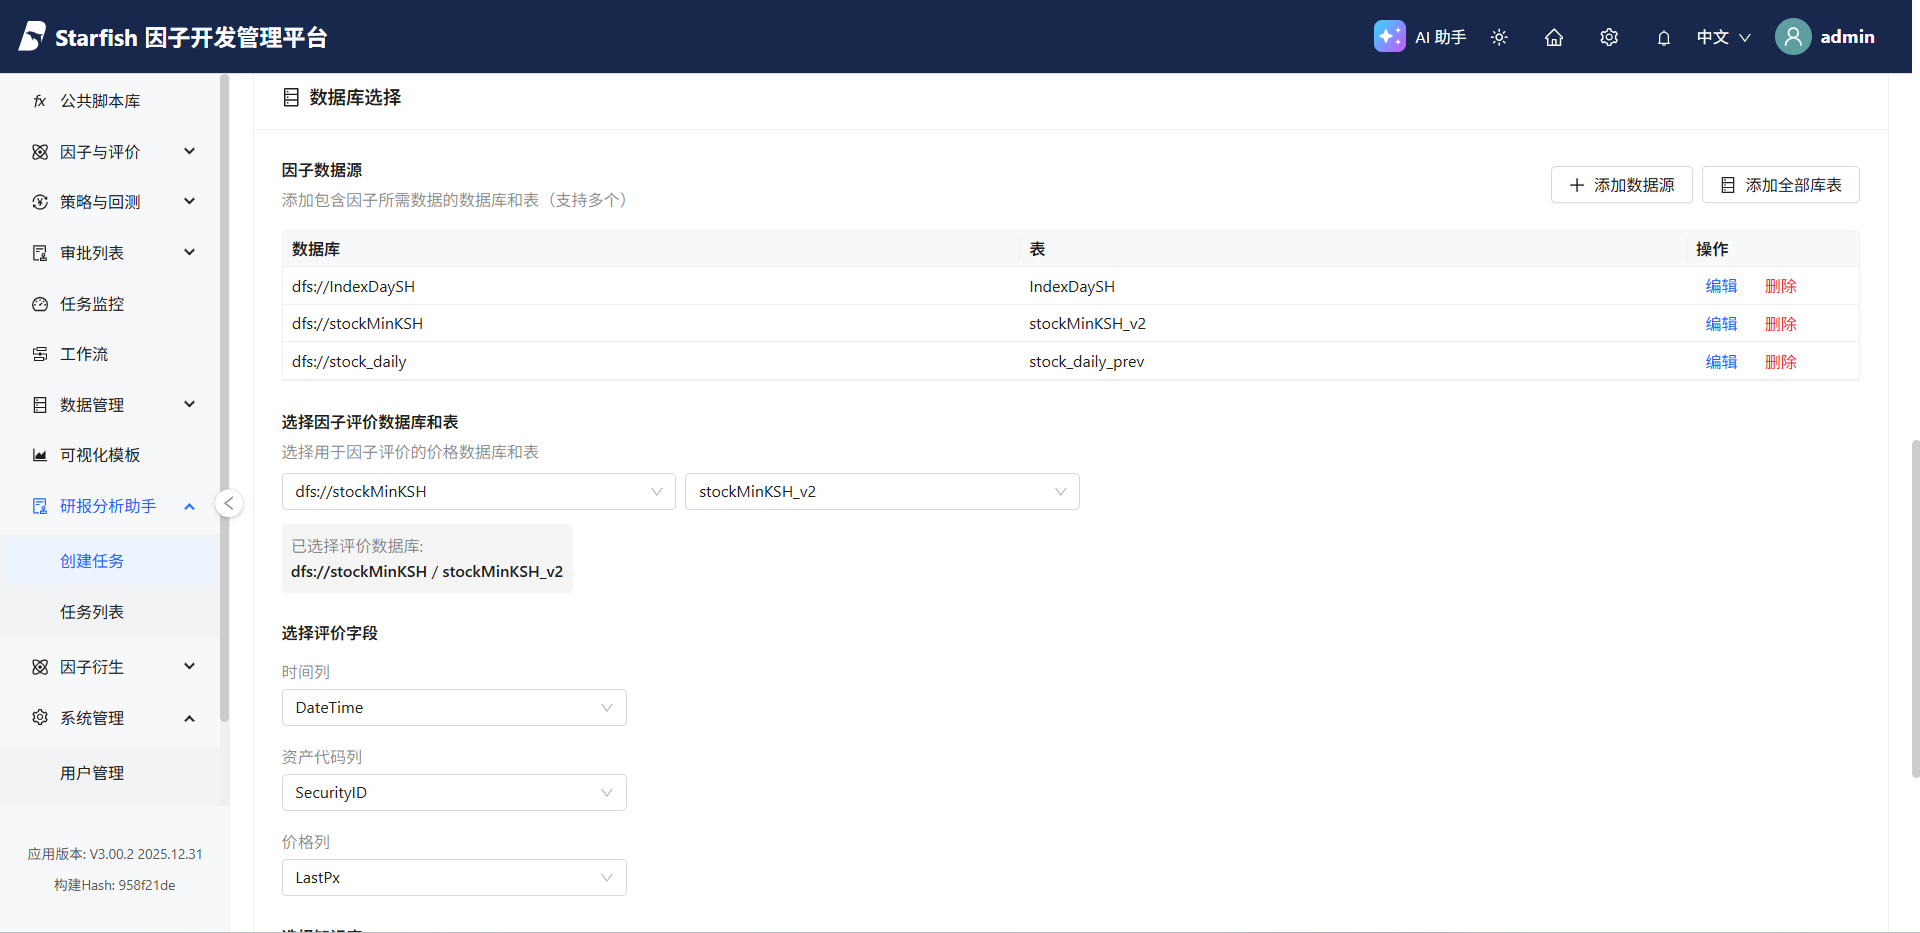Viewport: 1920px width, 933px height.
Task: Click the page vertical scrollbar
Action: 1914,608
